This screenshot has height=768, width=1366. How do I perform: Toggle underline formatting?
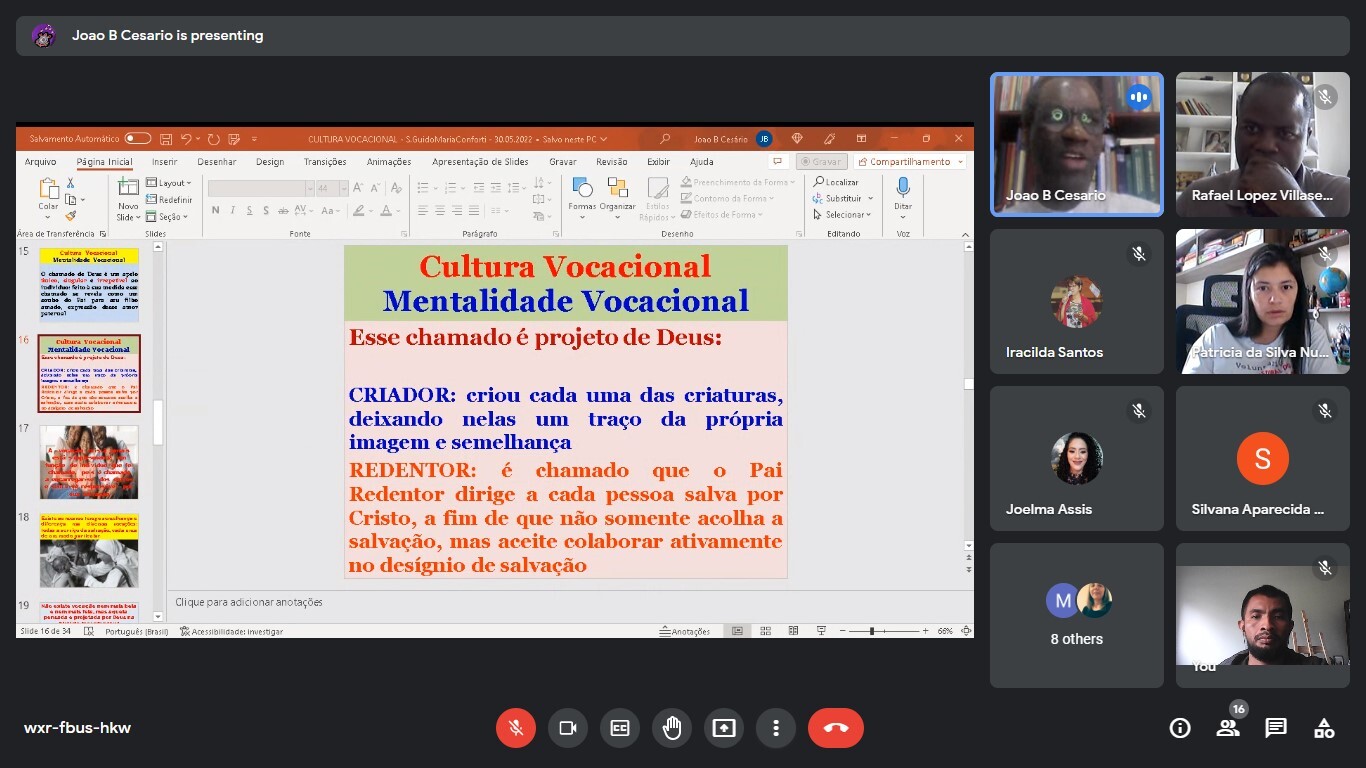pyautogui.click(x=249, y=211)
